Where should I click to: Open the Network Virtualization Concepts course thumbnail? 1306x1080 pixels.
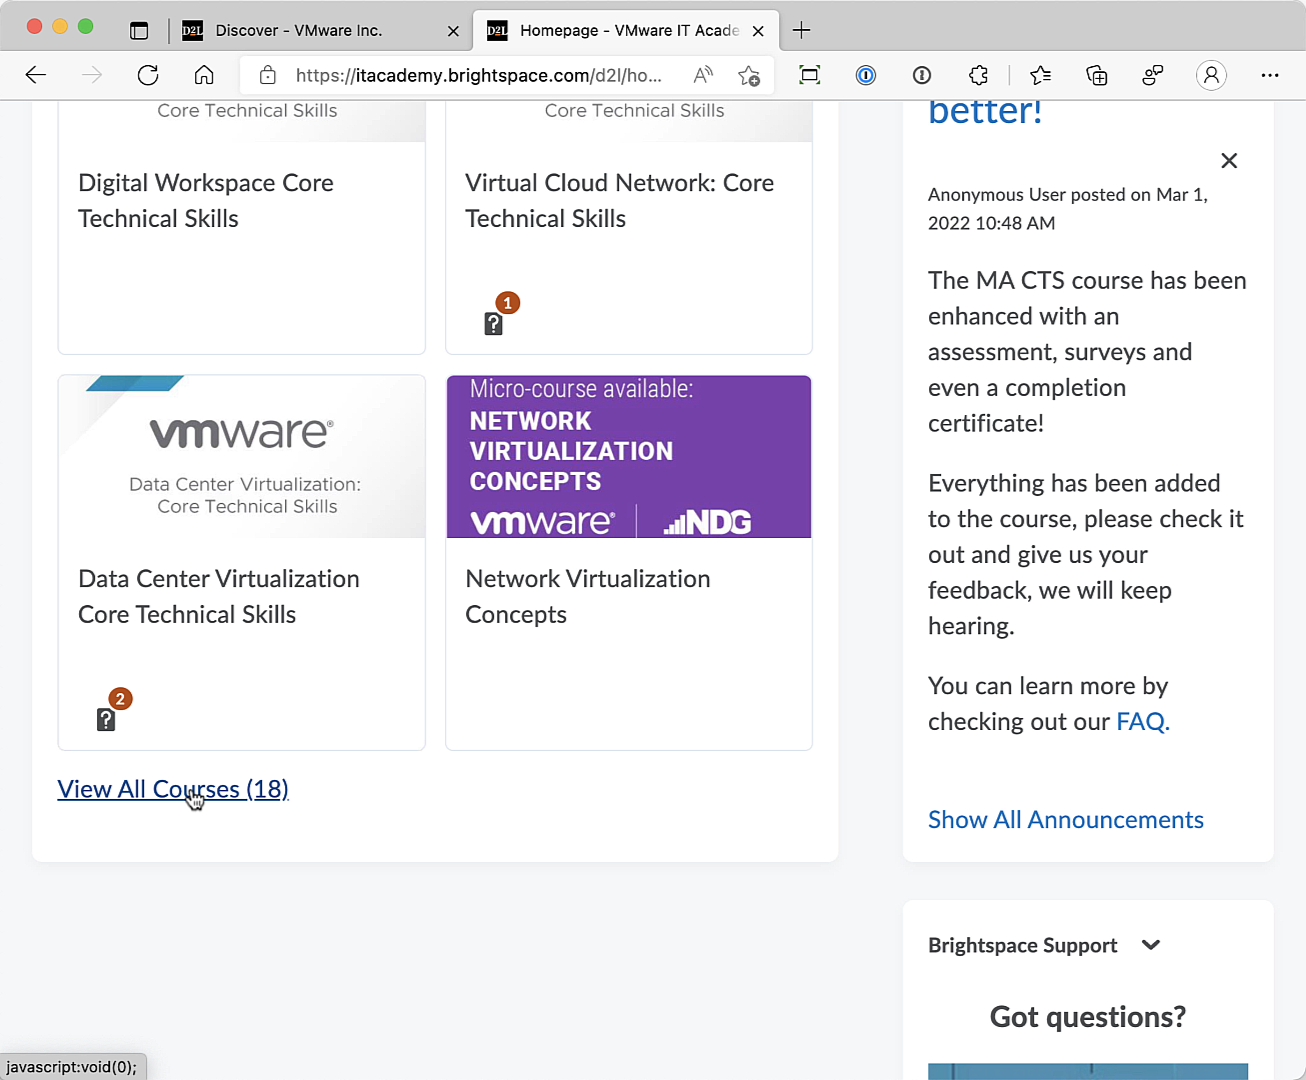628,457
